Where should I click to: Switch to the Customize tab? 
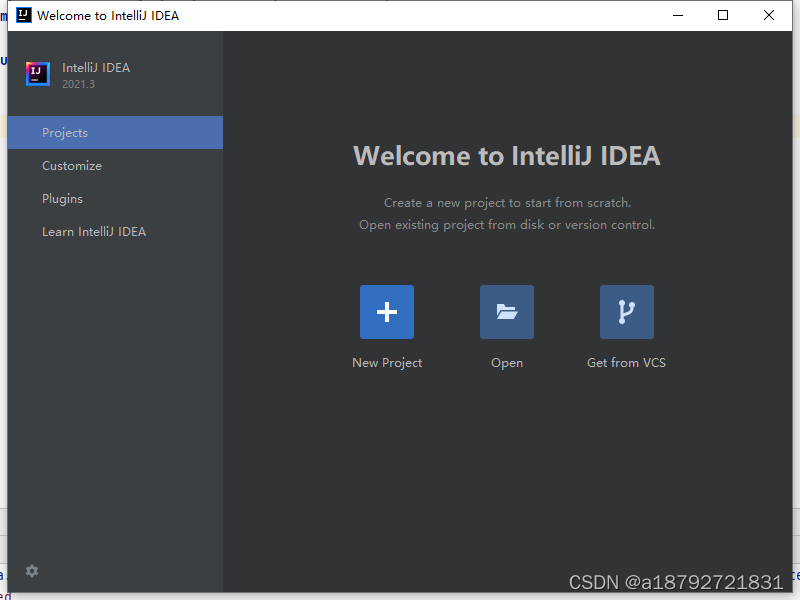[x=115, y=166]
